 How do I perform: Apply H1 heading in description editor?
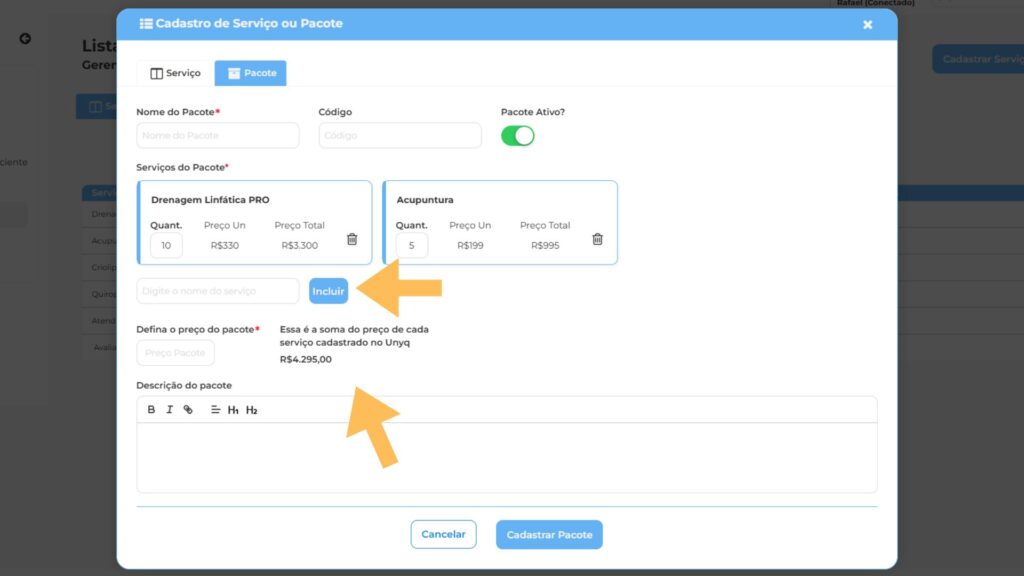(x=233, y=410)
